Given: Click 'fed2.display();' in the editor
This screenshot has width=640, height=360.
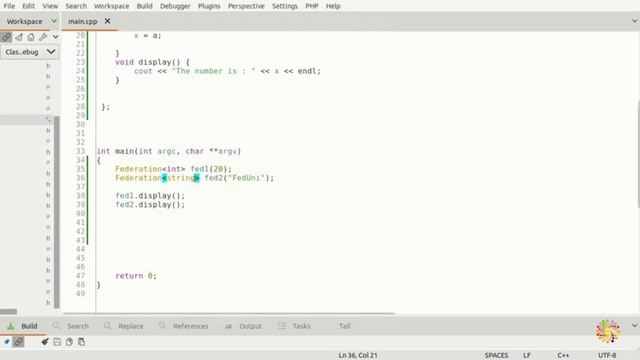Looking at the screenshot, I should pyautogui.click(x=150, y=205).
